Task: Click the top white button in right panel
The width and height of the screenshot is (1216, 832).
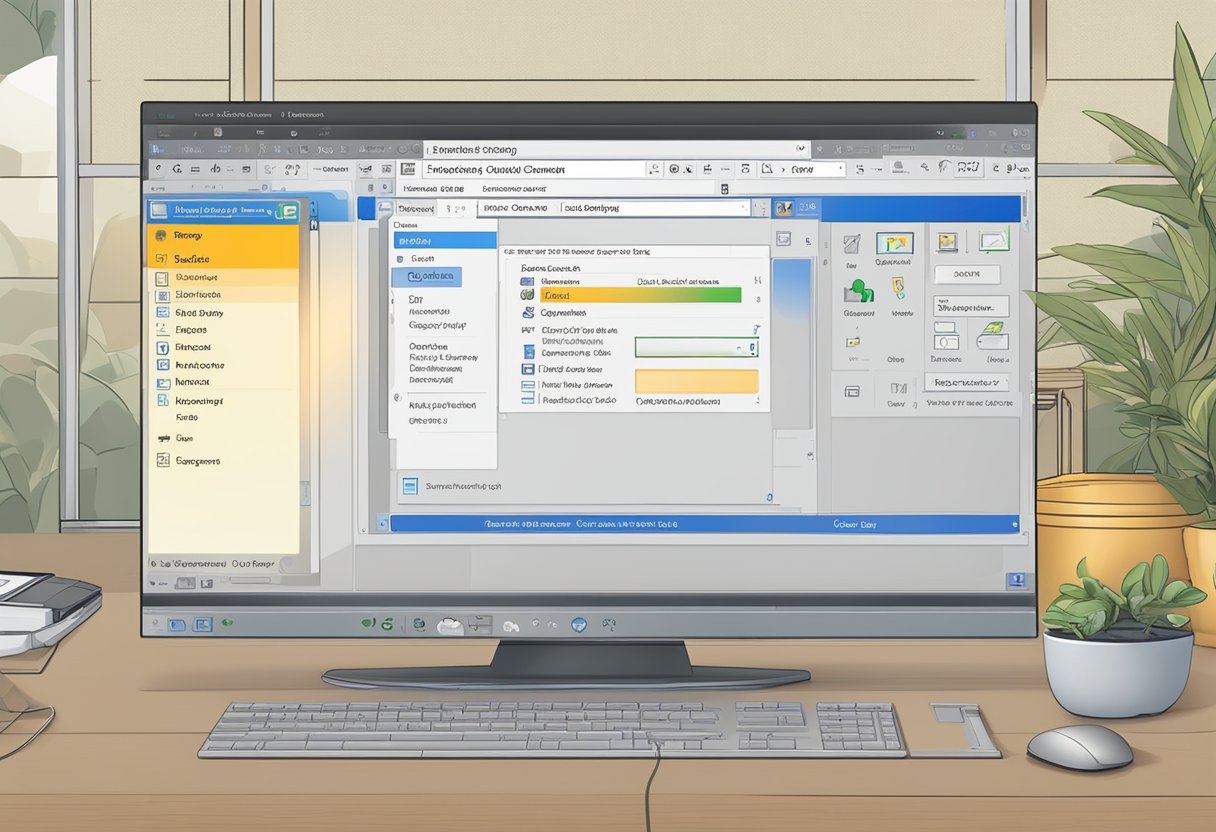Action: click(966, 273)
